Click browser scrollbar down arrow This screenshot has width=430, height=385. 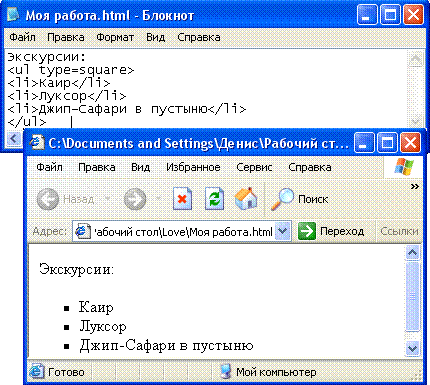click(413, 349)
